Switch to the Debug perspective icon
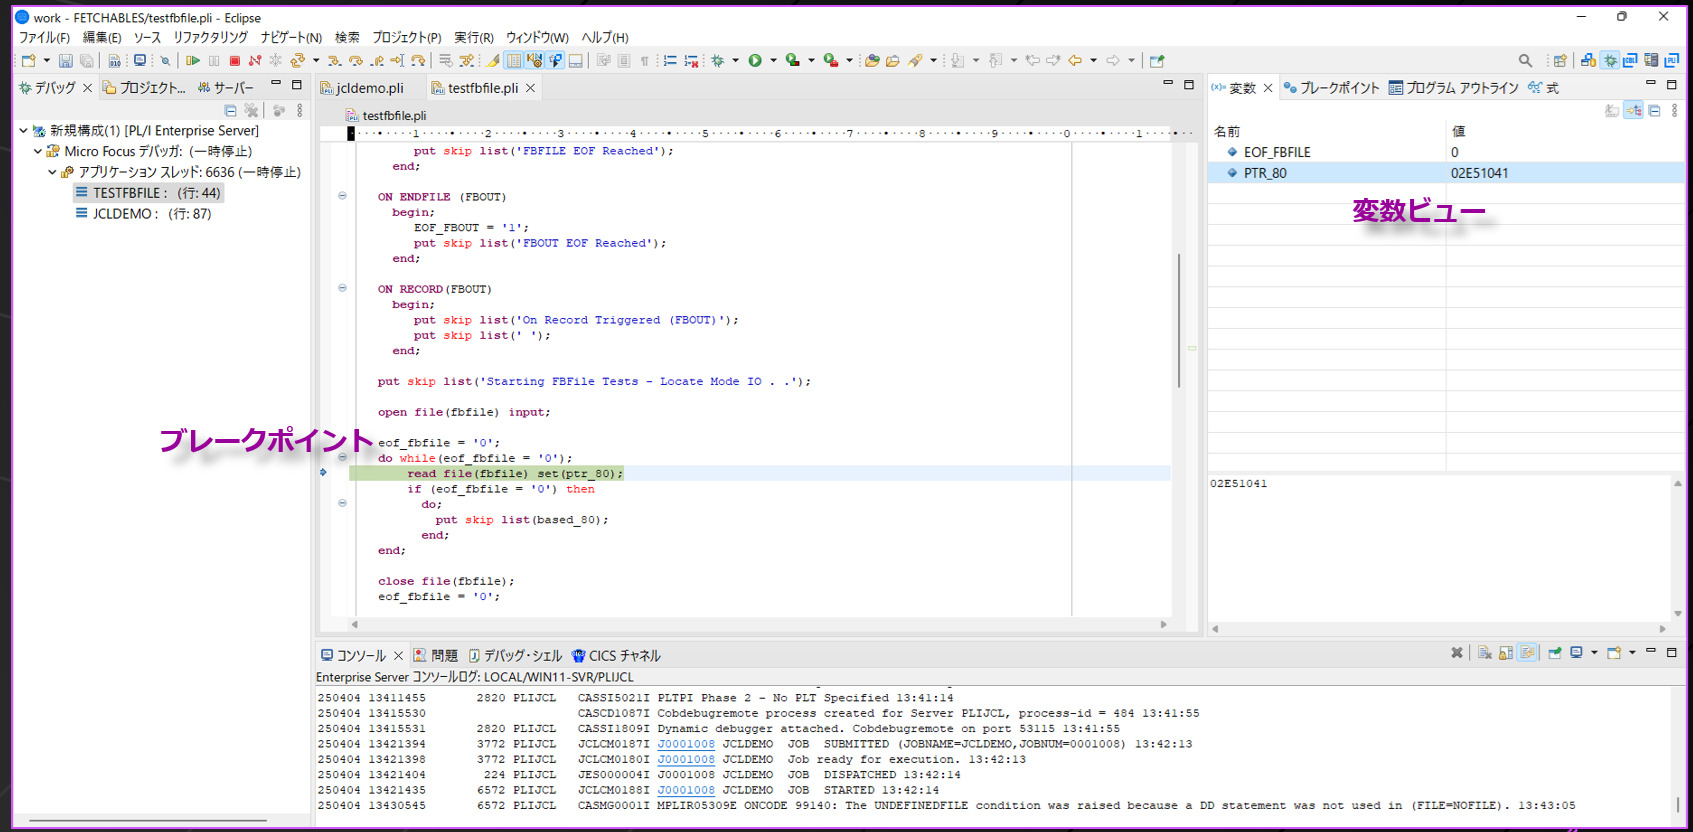1693x832 pixels. click(x=1610, y=61)
